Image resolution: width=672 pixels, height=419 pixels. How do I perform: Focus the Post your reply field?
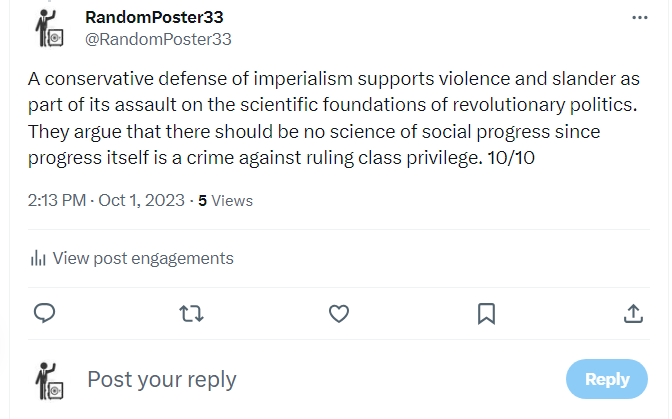tap(300, 380)
